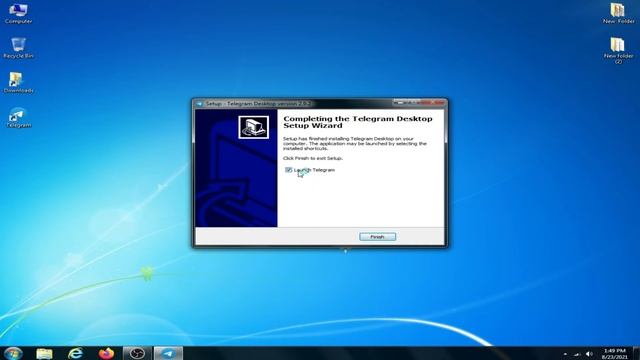640x360 pixels.
Task: Open the Computer desktop icon
Action: (x=18, y=13)
